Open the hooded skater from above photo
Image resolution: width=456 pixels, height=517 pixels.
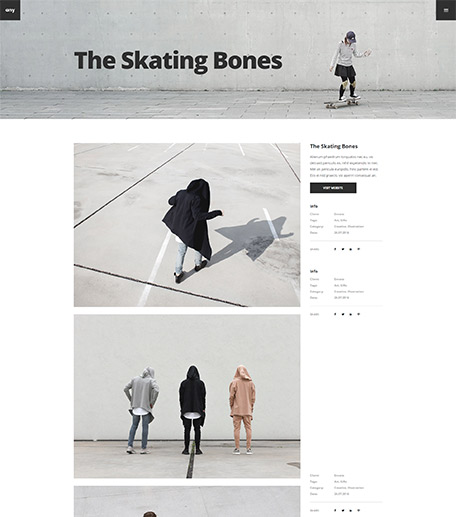coord(187,225)
